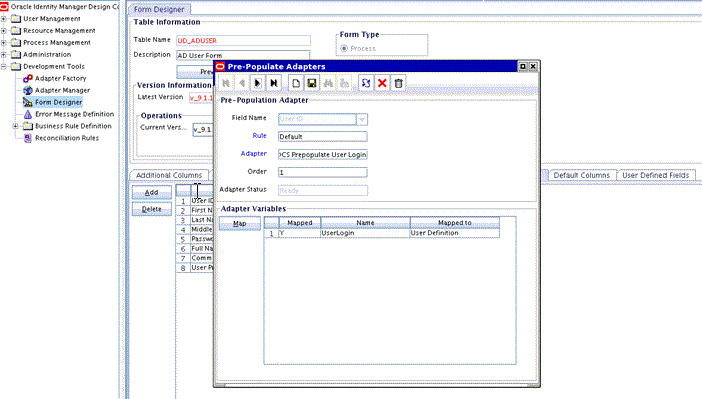Click the Rule field containing Default
This screenshot has height=399, width=702.
click(x=322, y=137)
